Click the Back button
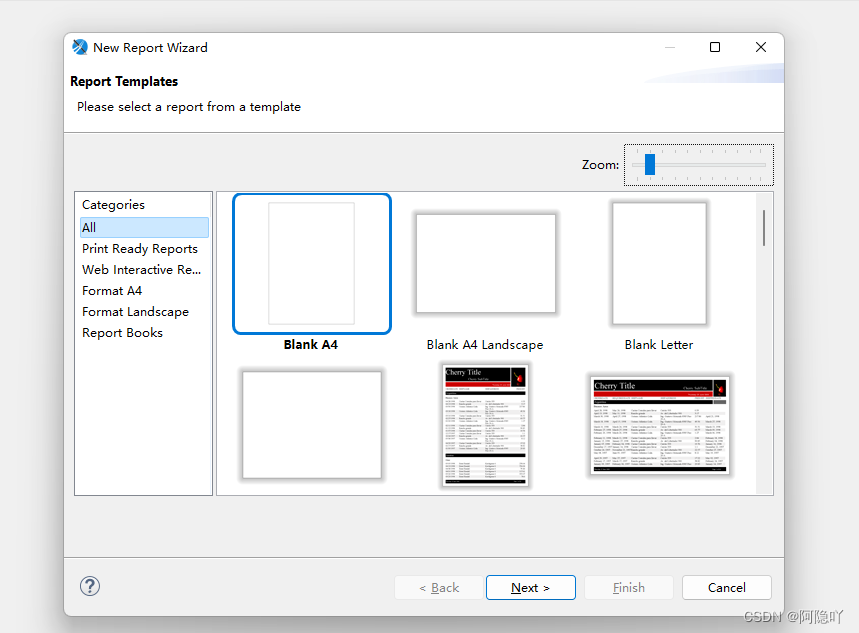859x633 pixels. pos(438,587)
